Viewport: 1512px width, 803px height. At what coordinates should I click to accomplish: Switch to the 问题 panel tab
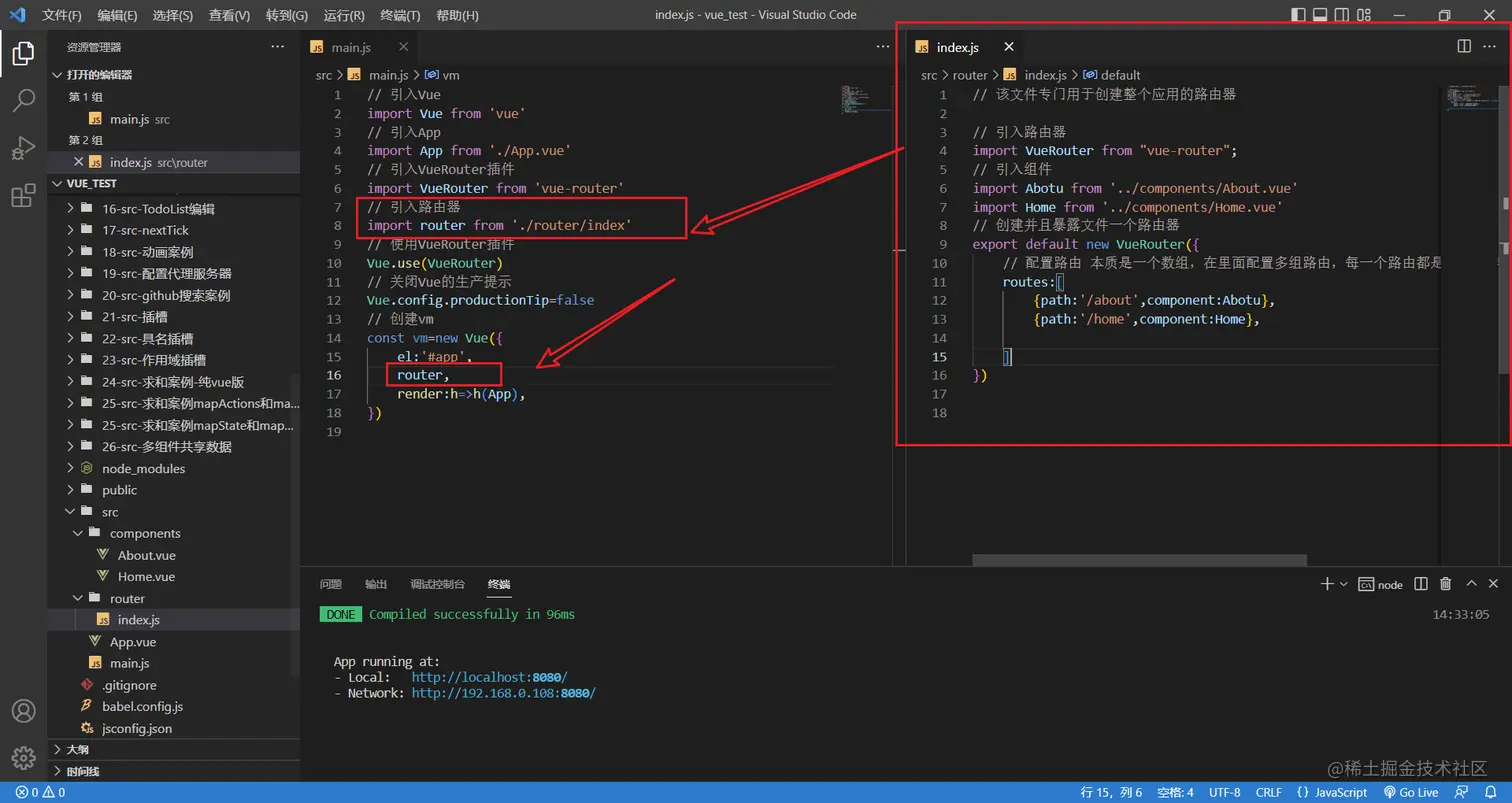331,584
